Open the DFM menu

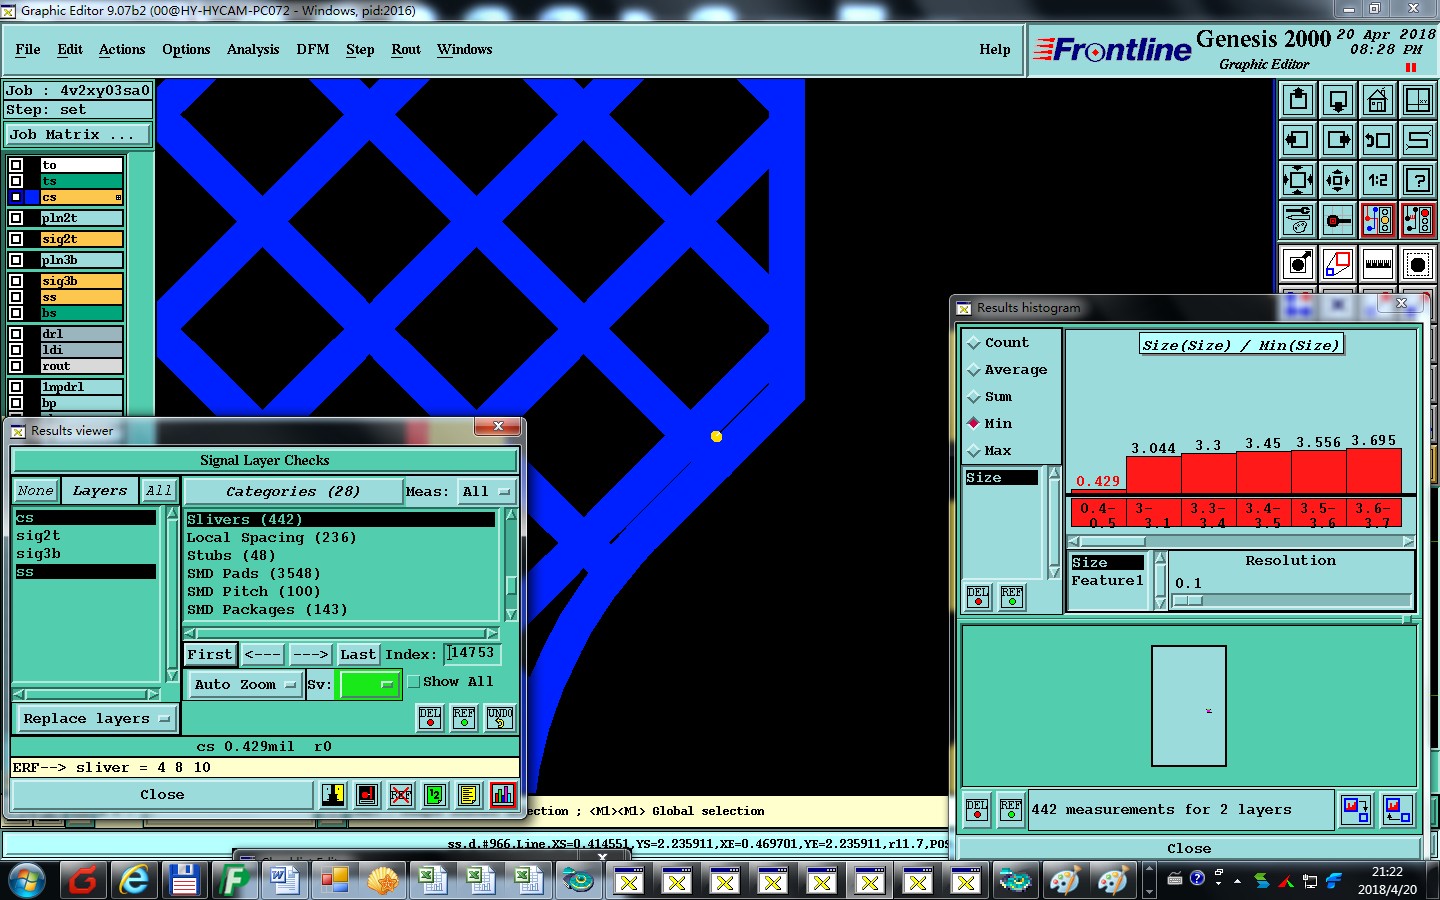coord(312,50)
